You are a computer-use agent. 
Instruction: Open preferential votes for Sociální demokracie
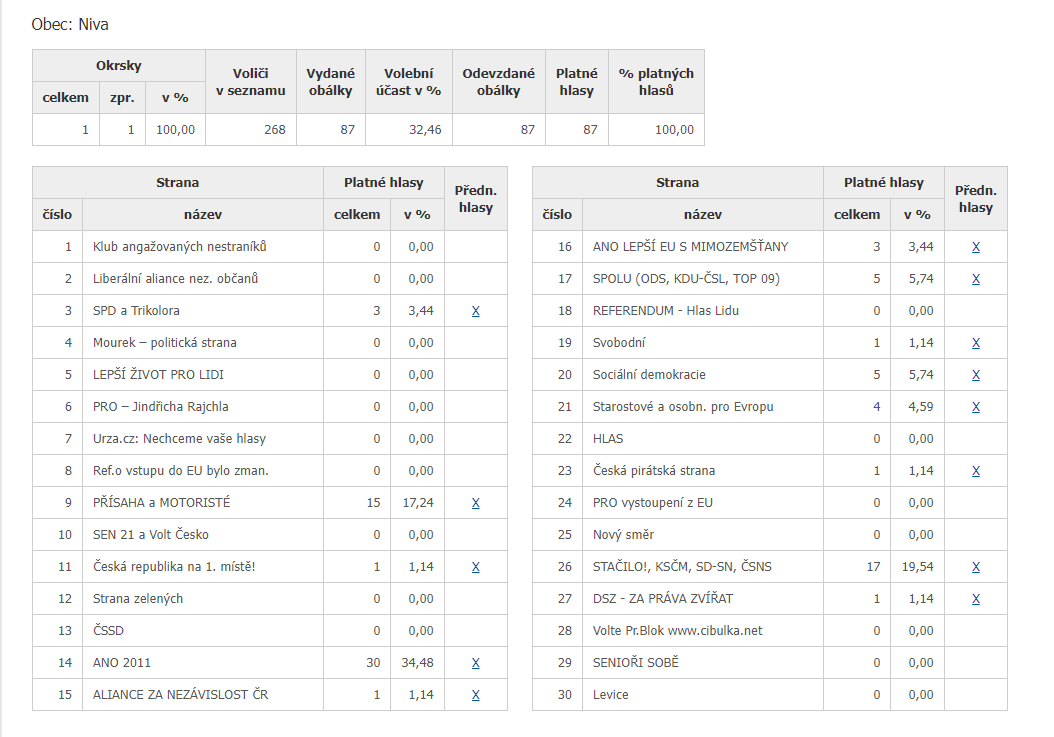pyautogui.click(x=976, y=375)
